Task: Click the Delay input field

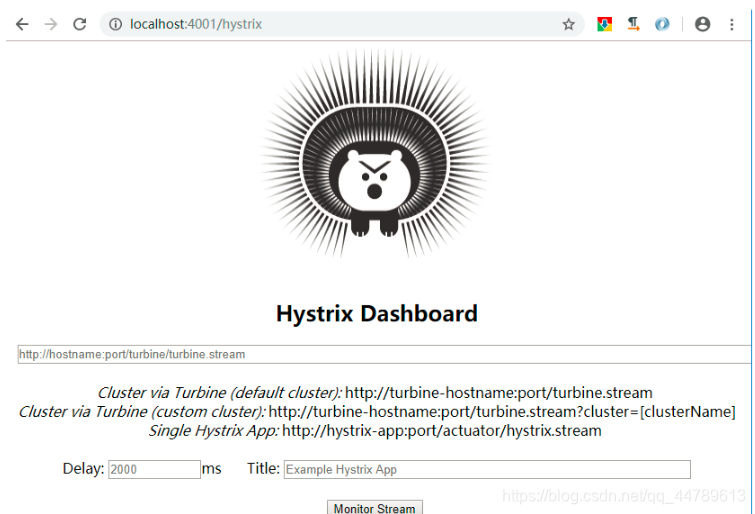Action: [154, 469]
